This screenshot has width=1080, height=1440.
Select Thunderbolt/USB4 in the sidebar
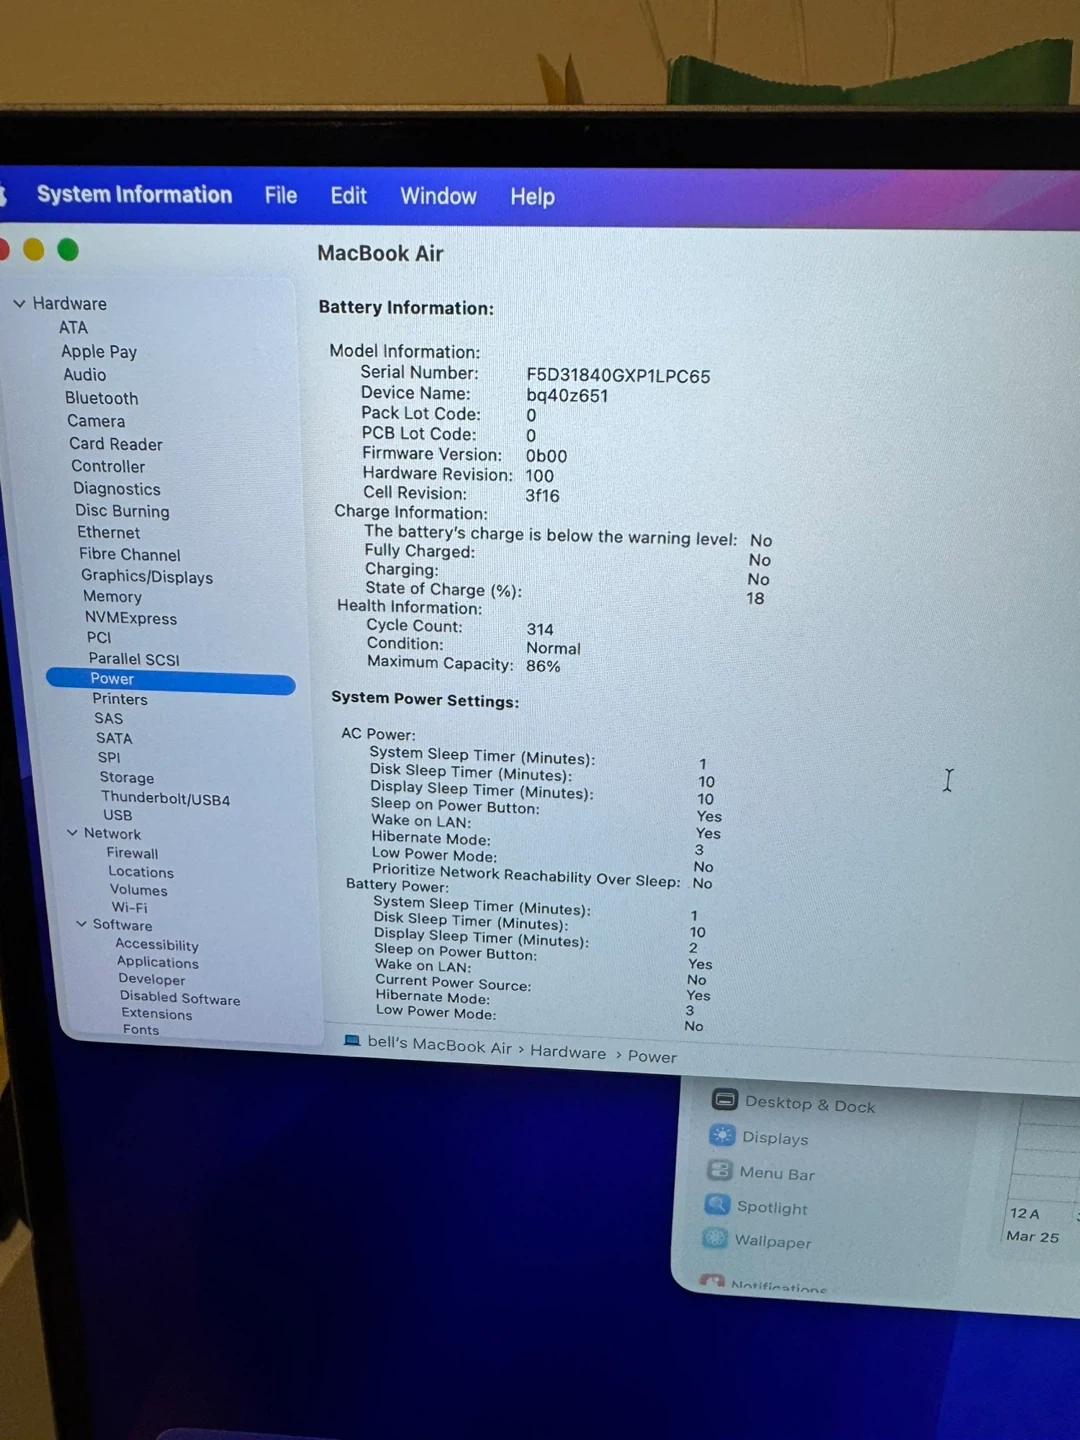tap(165, 798)
